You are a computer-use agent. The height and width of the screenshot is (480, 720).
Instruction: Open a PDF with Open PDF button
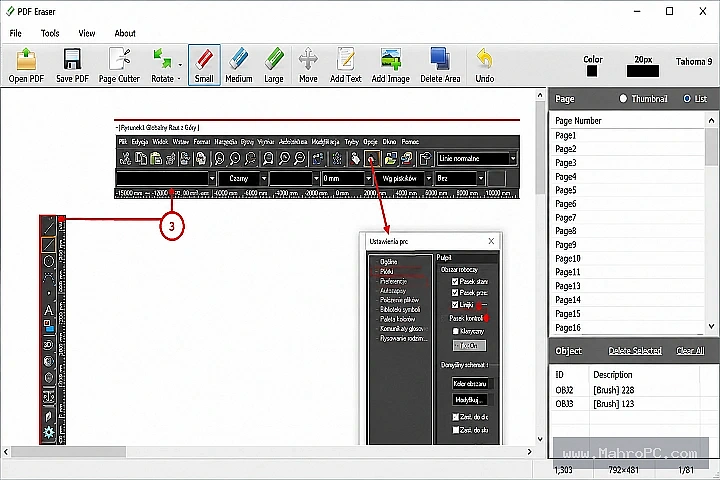point(26,65)
